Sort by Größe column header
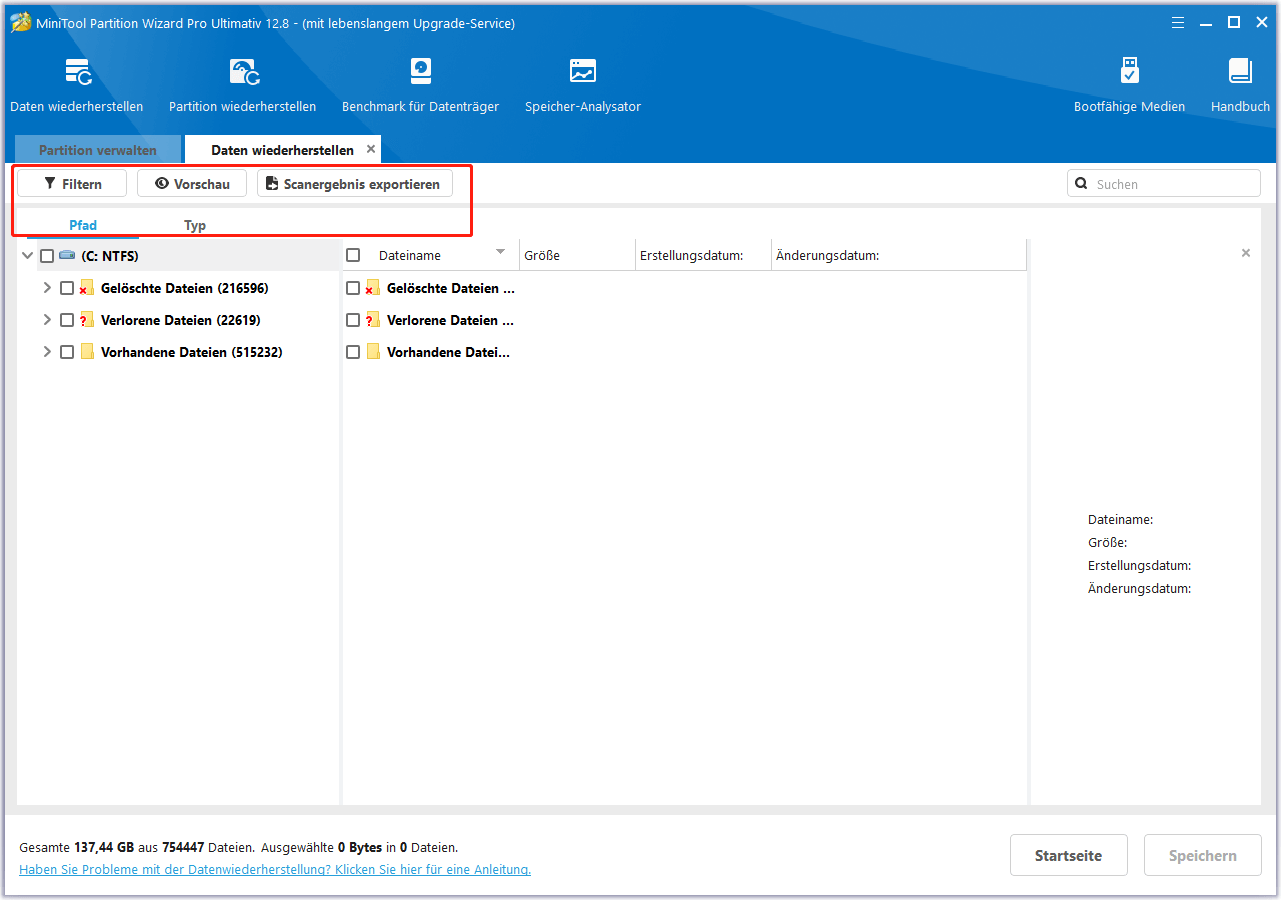1281x900 pixels. (577, 255)
